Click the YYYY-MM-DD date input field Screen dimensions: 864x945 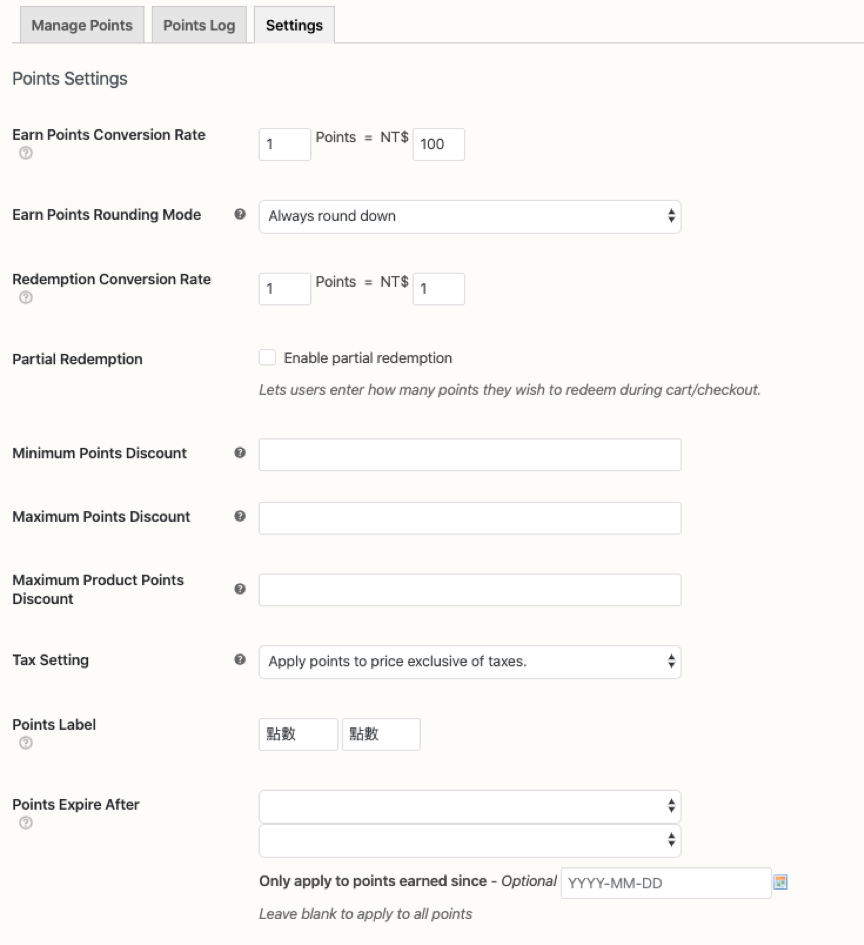pos(665,883)
